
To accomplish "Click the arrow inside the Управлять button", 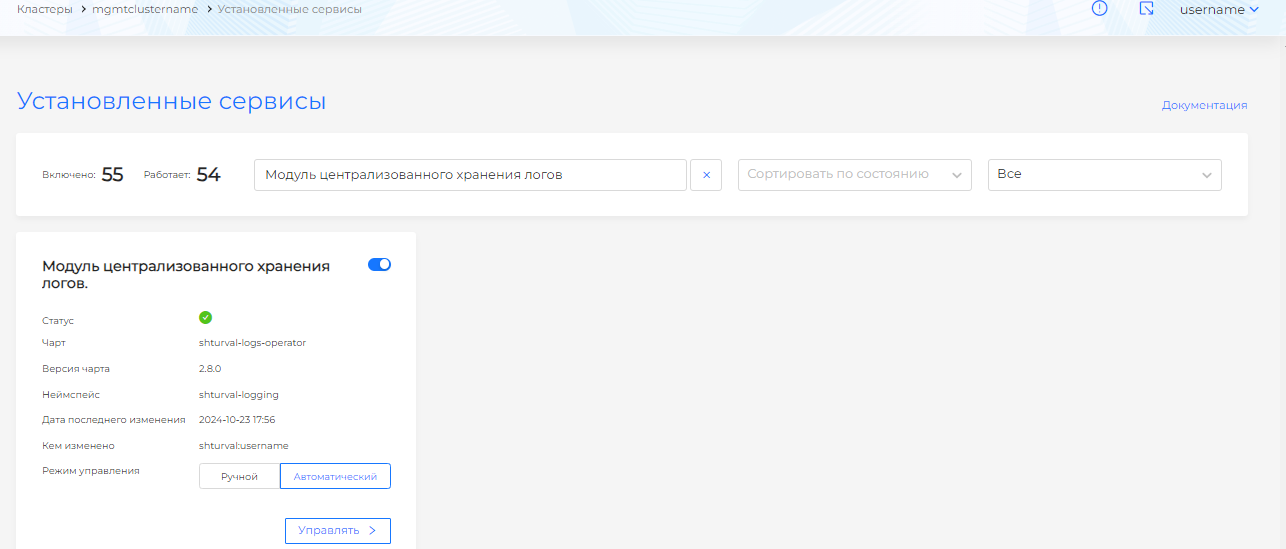I will click(x=372, y=531).
